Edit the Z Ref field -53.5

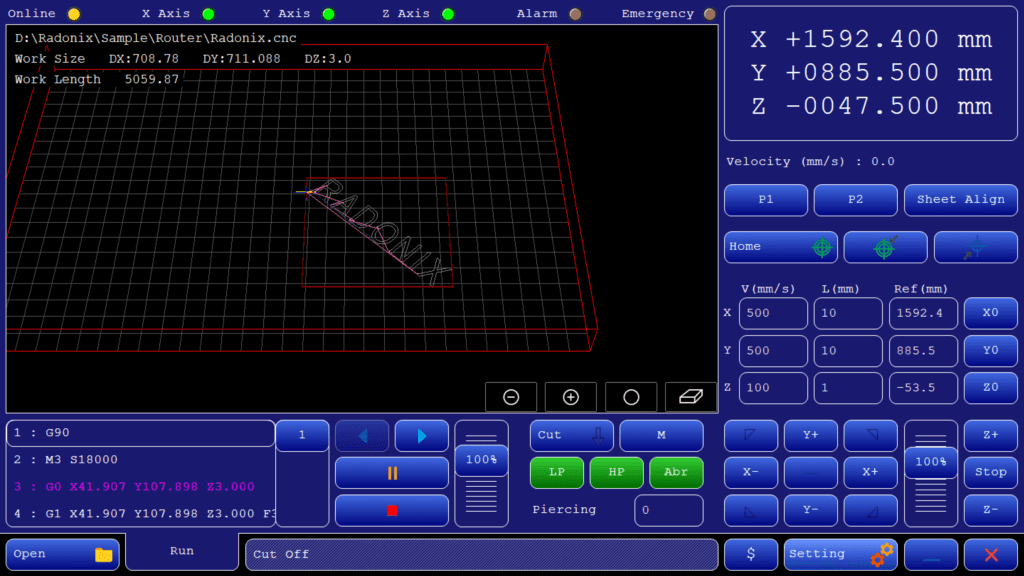click(x=923, y=388)
